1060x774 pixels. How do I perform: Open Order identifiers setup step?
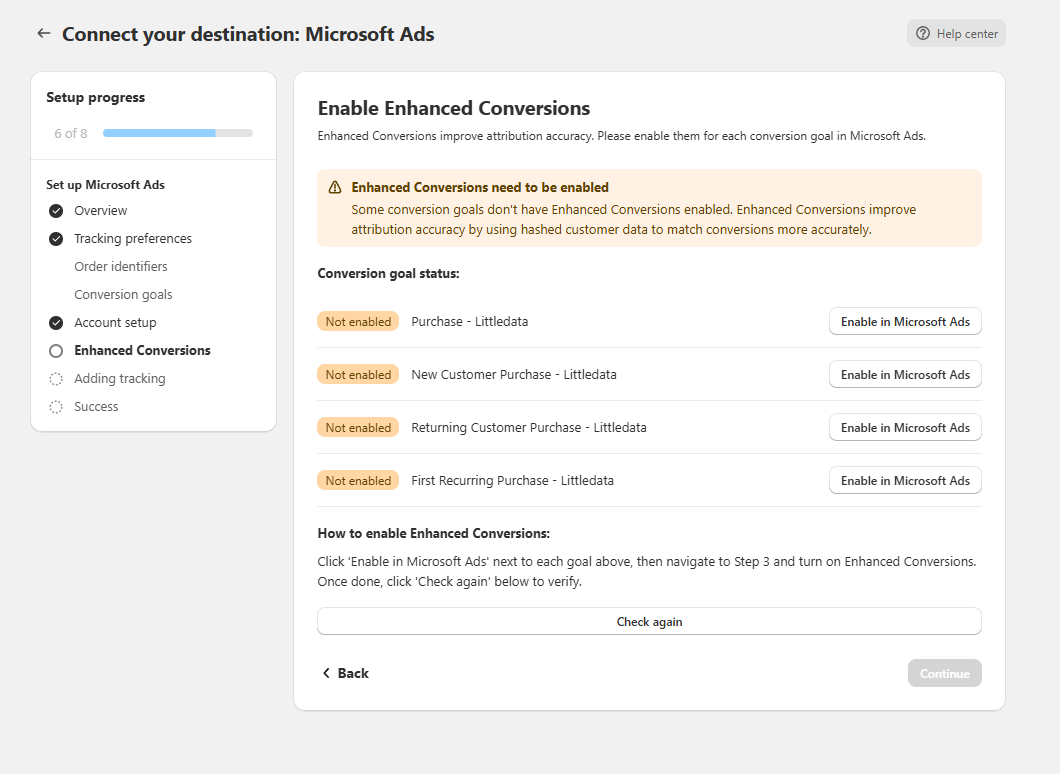(x=121, y=267)
